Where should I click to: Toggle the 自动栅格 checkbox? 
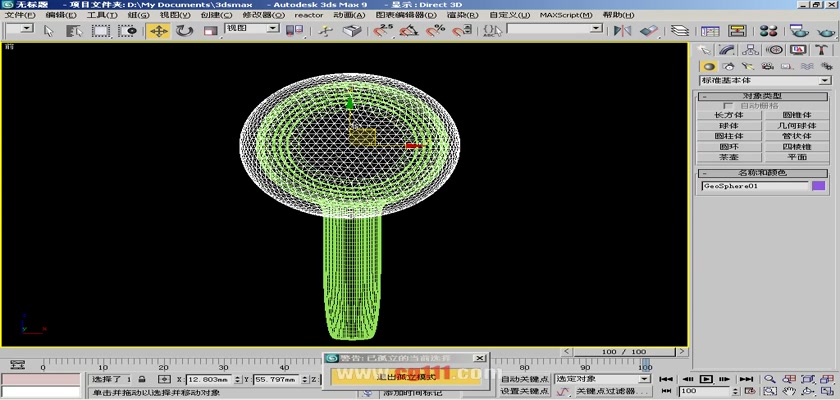coord(729,105)
